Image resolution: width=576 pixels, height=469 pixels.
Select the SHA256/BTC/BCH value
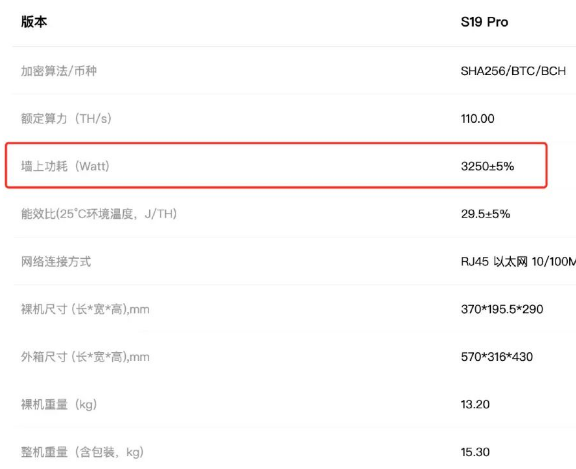[513, 71]
